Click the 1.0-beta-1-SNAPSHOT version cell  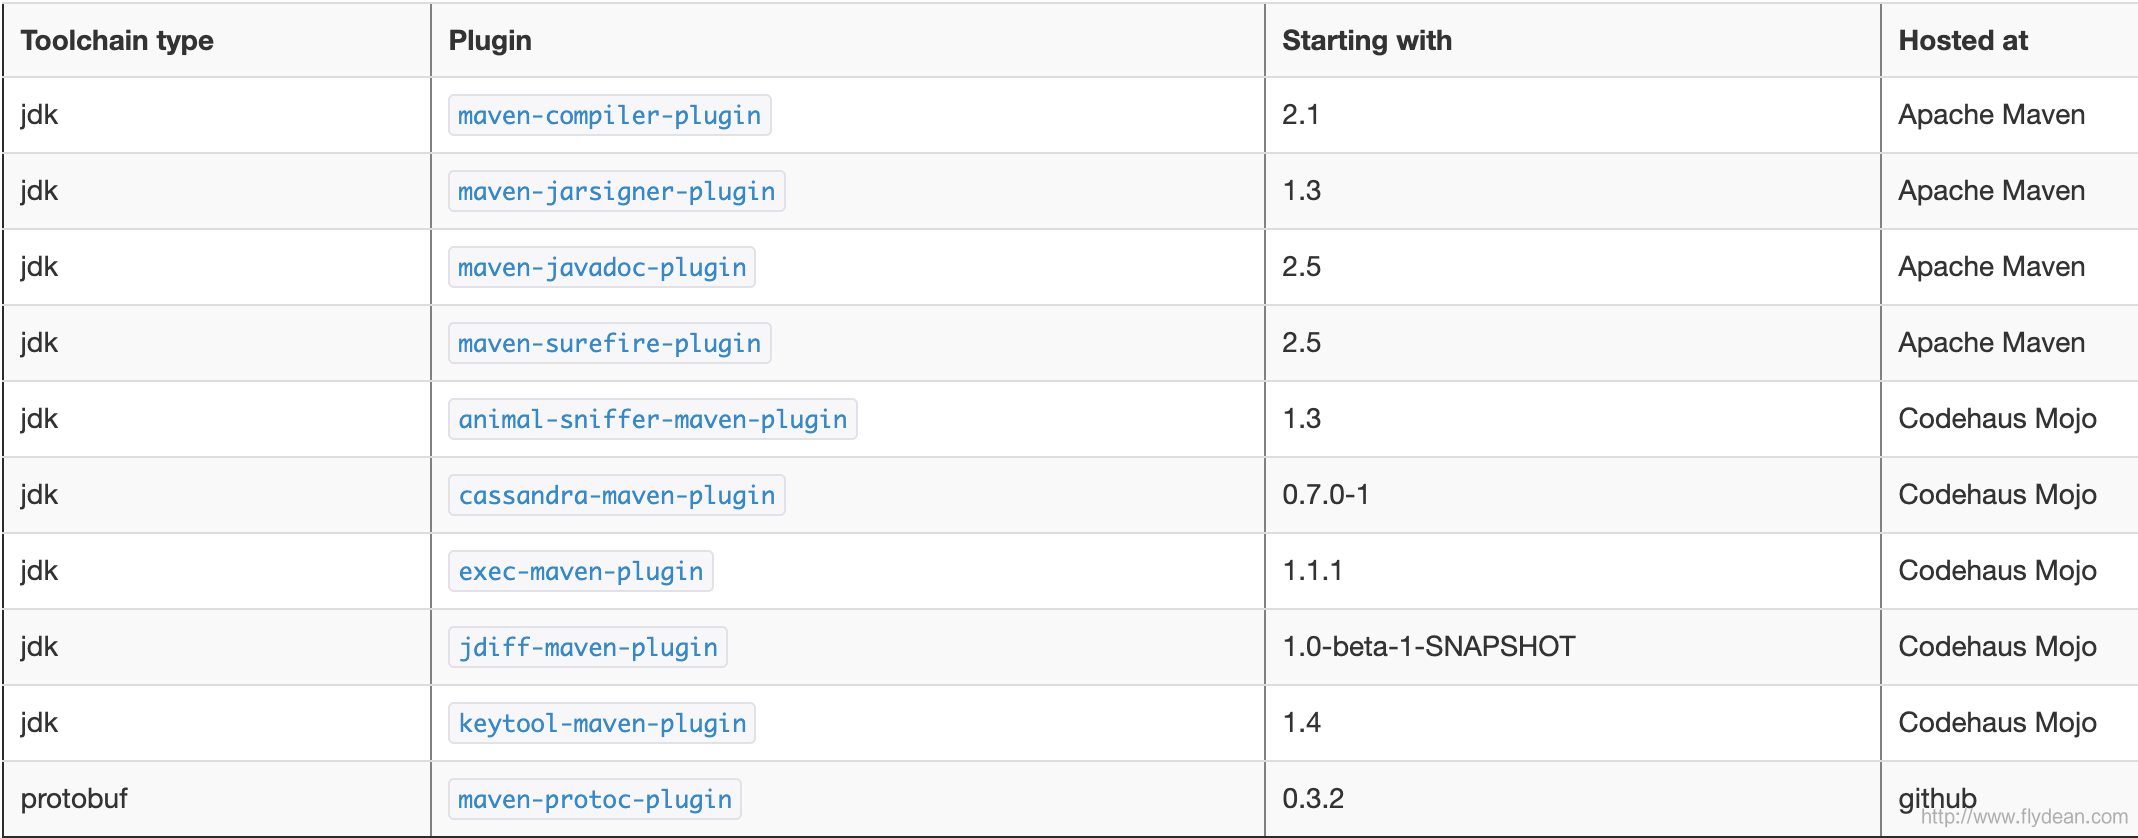coord(1428,647)
